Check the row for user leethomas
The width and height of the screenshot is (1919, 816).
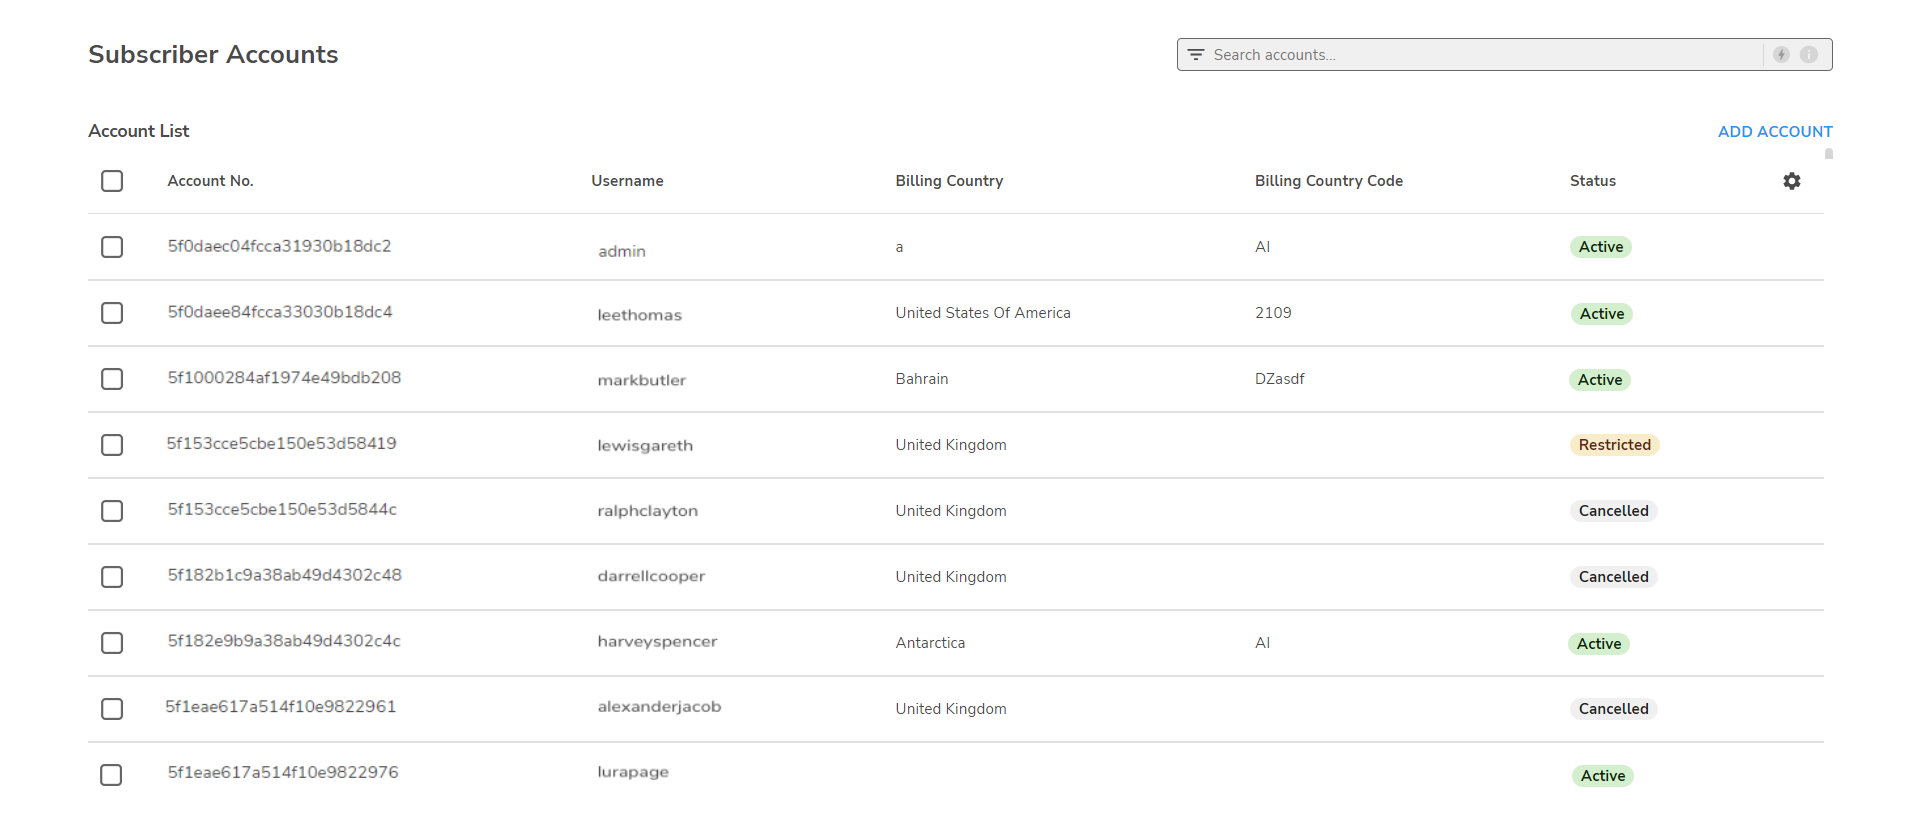pyautogui.click(x=112, y=313)
